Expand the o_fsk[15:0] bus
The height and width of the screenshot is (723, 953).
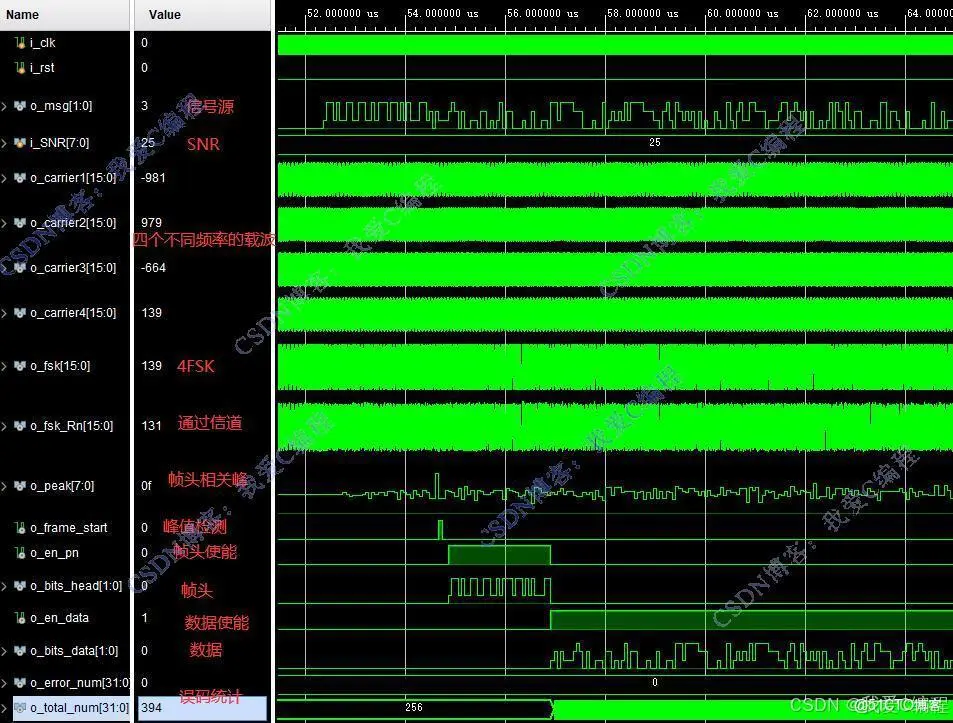point(4,366)
